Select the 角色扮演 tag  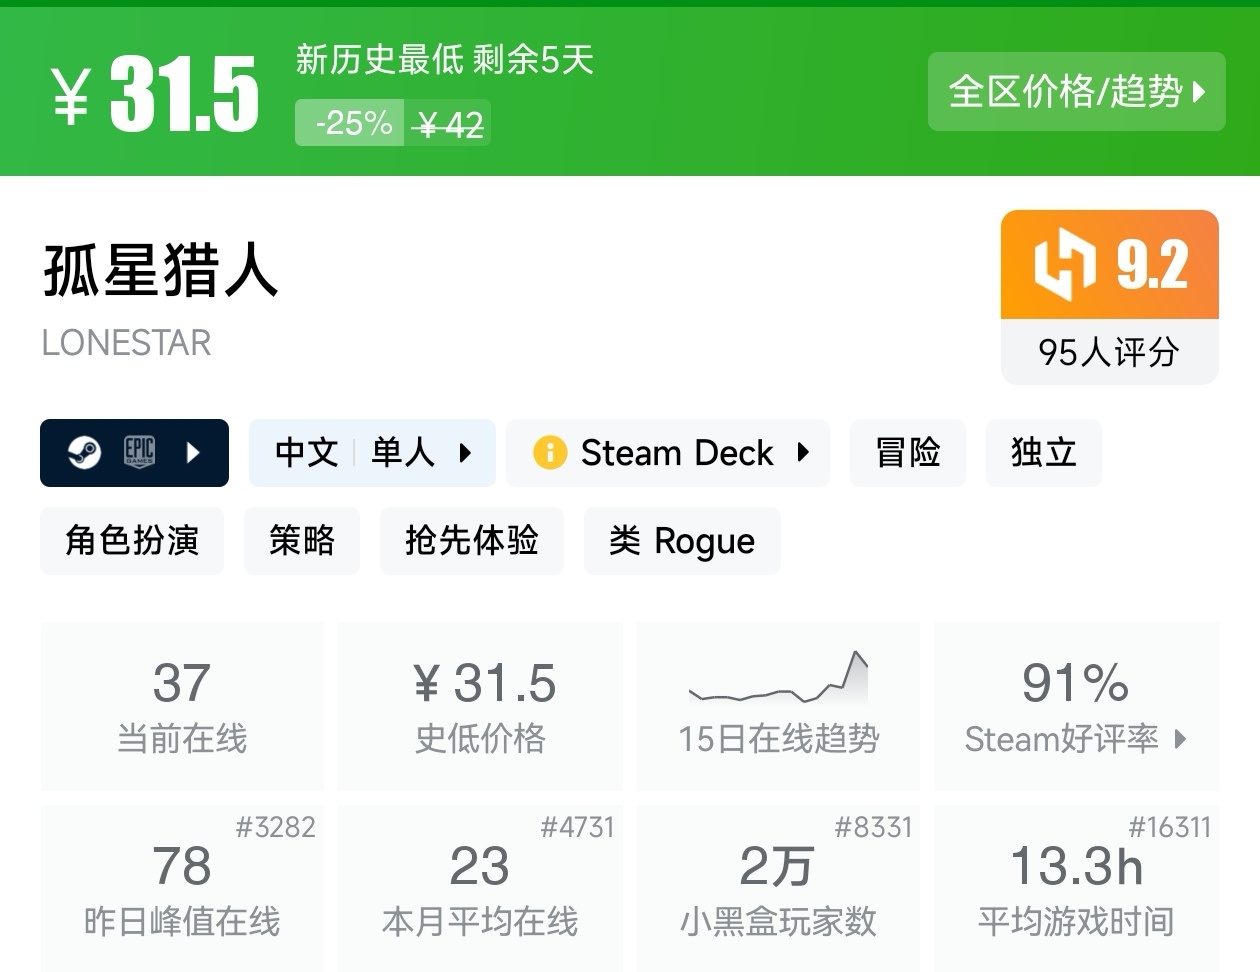132,541
